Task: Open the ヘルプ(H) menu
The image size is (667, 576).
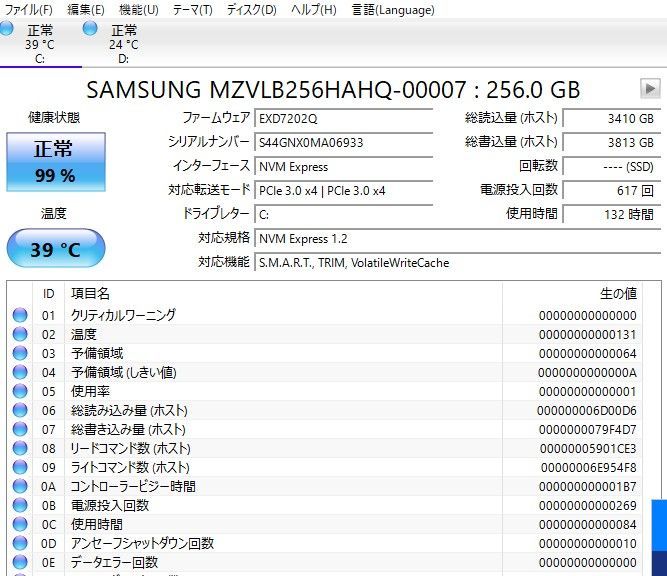Action: tap(314, 9)
